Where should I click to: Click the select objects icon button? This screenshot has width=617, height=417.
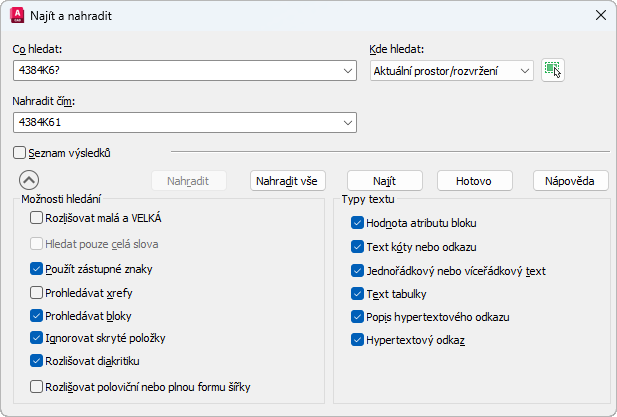coord(553,70)
